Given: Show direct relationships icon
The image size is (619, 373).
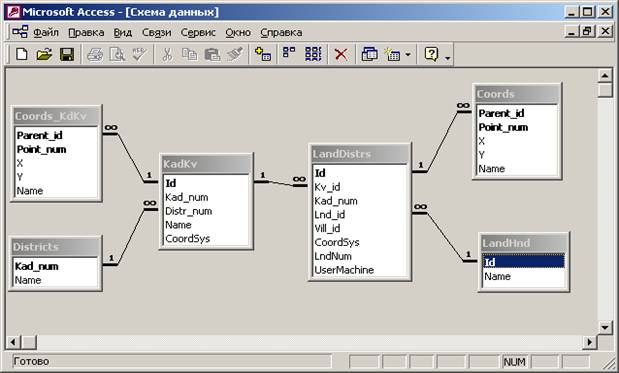Looking at the screenshot, I should [289, 54].
